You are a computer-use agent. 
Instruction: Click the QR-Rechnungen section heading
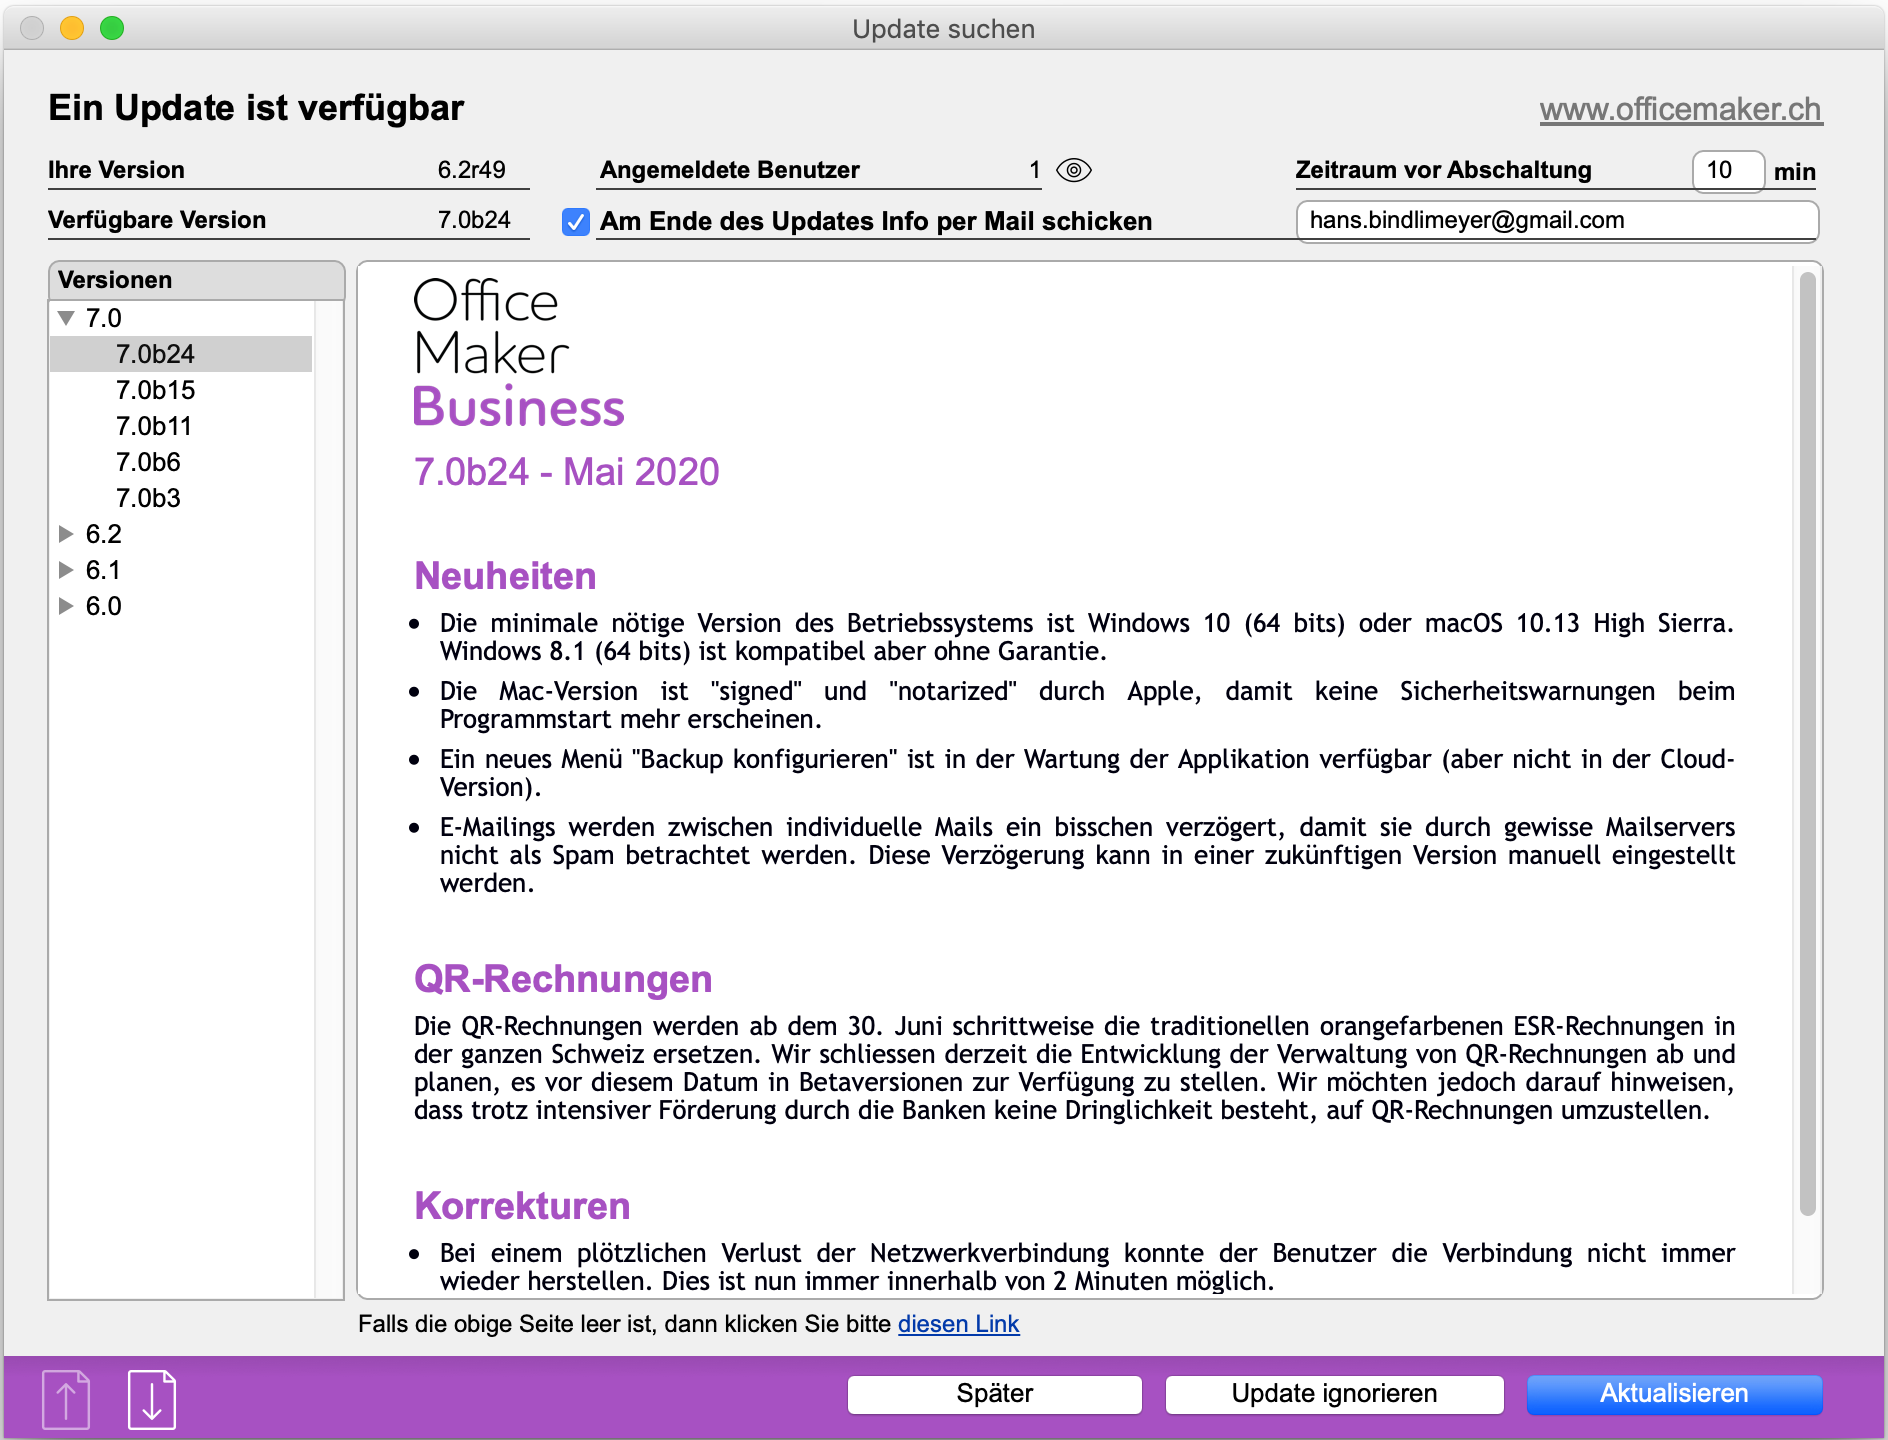[563, 979]
